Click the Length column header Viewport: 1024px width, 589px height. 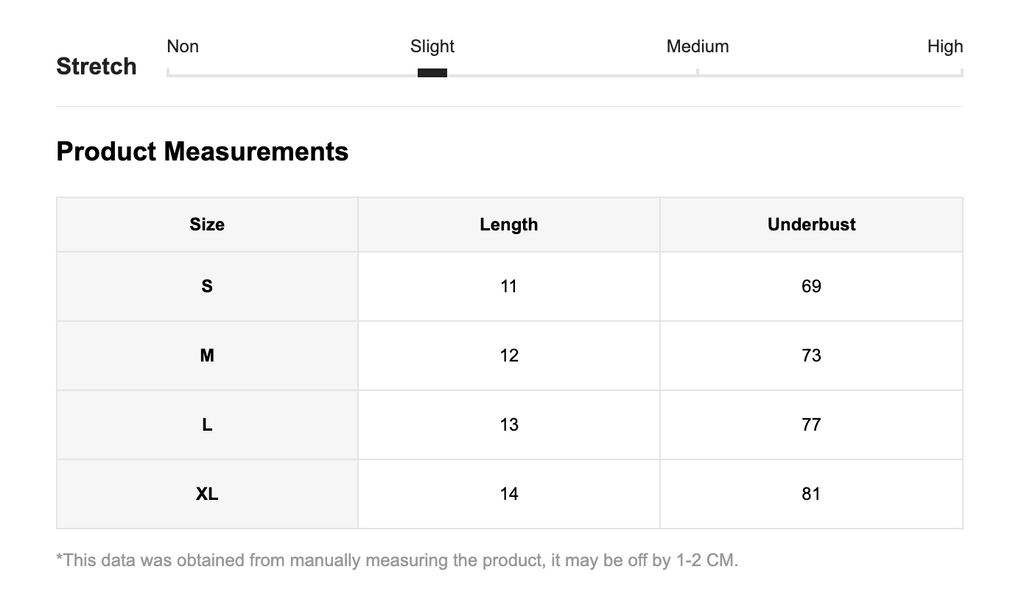[x=509, y=225]
